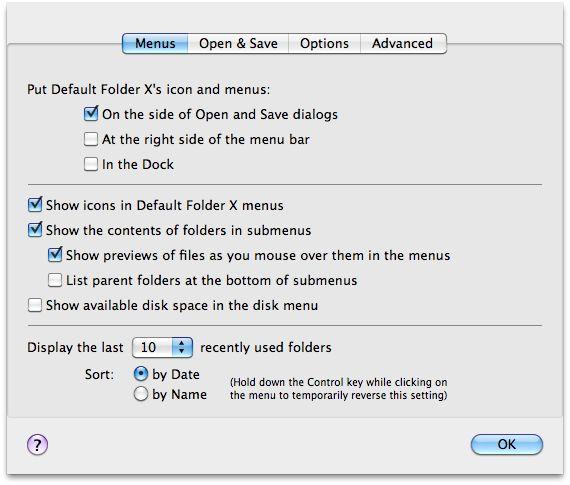Click the blue stepper arrows beside 10
Viewport: 570px width, 485px height.
tap(182, 347)
